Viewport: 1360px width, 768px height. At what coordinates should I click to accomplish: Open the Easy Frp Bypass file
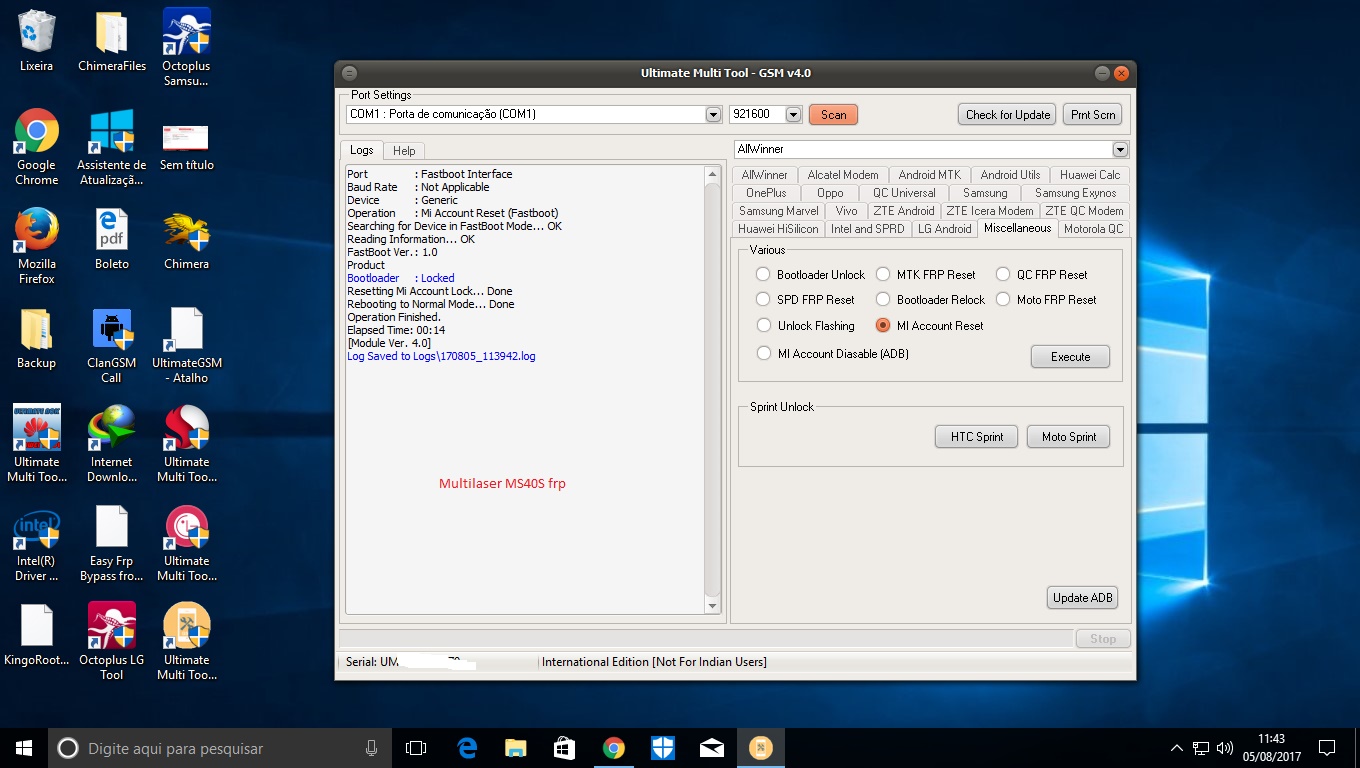tap(112, 544)
